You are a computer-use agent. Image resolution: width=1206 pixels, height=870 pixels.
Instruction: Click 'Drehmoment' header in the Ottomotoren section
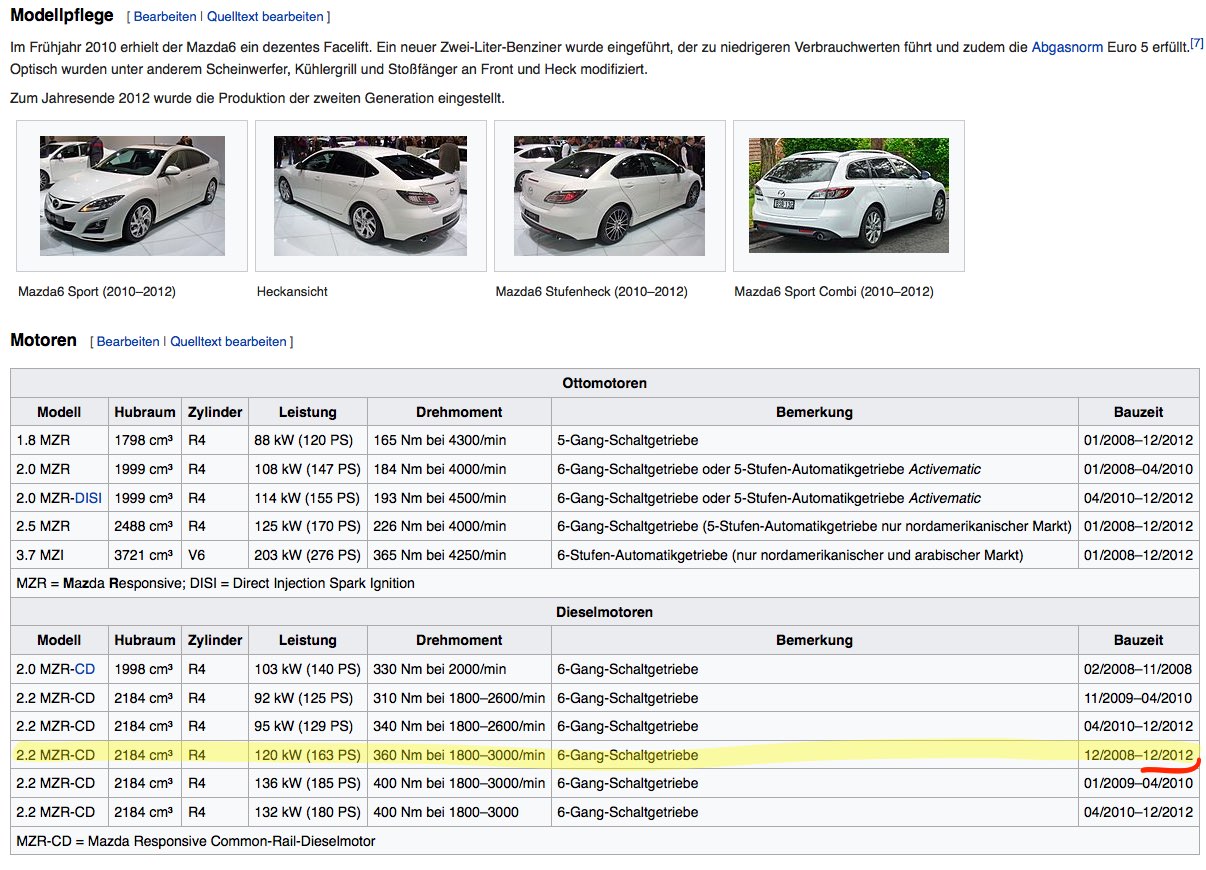(459, 412)
